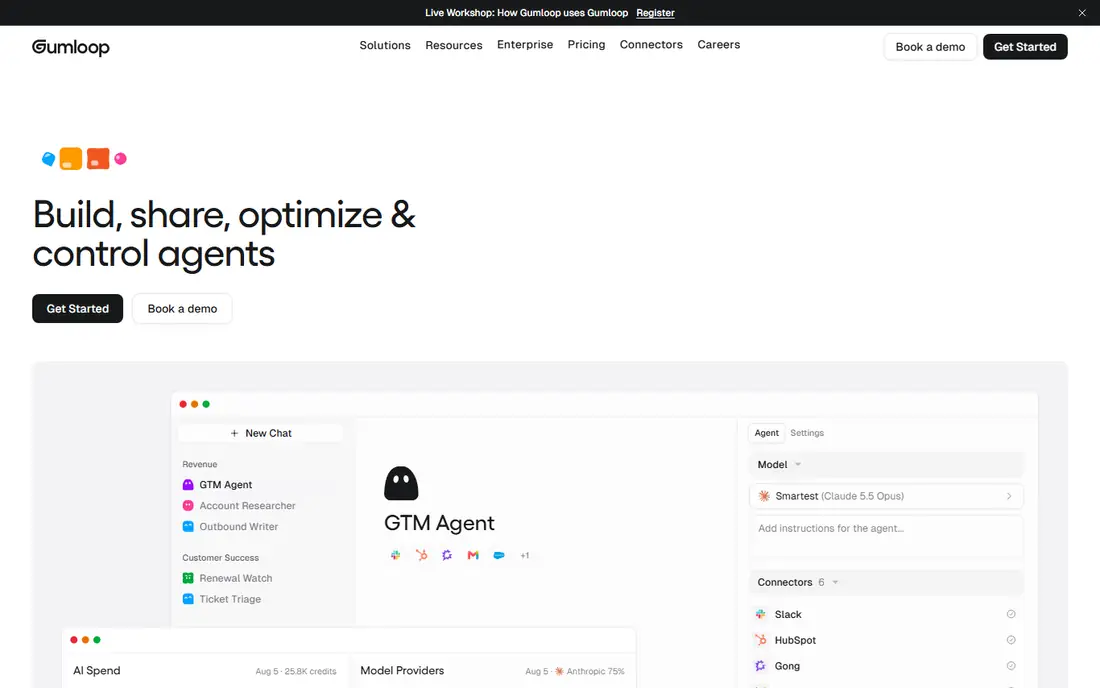Image resolution: width=1100 pixels, height=688 pixels.
Task: Click the Slack logo in the Connectors list
Action: pyautogui.click(x=760, y=614)
